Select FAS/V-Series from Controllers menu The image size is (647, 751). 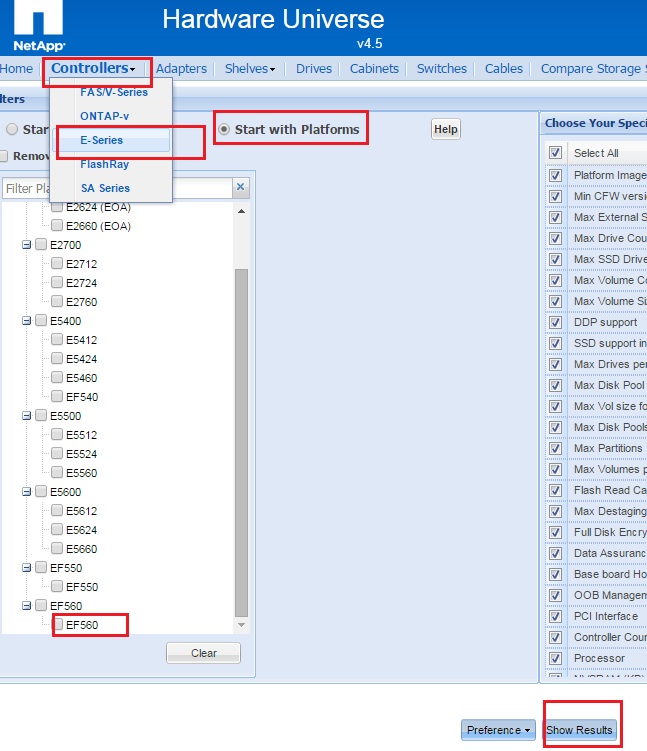pos(114,92)
